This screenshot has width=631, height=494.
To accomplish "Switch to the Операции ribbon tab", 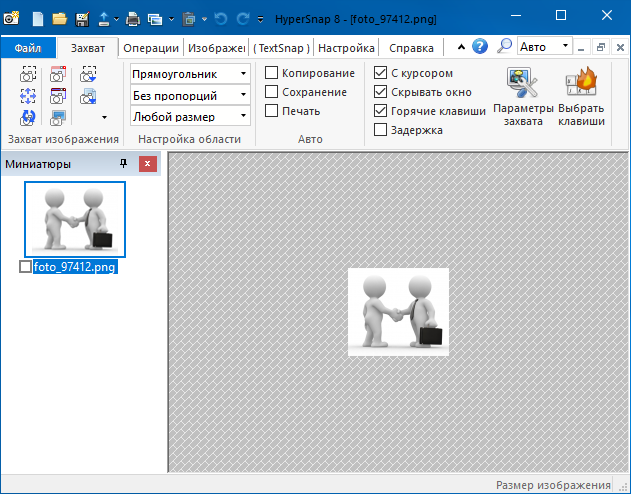I will (x=151, y=48).
